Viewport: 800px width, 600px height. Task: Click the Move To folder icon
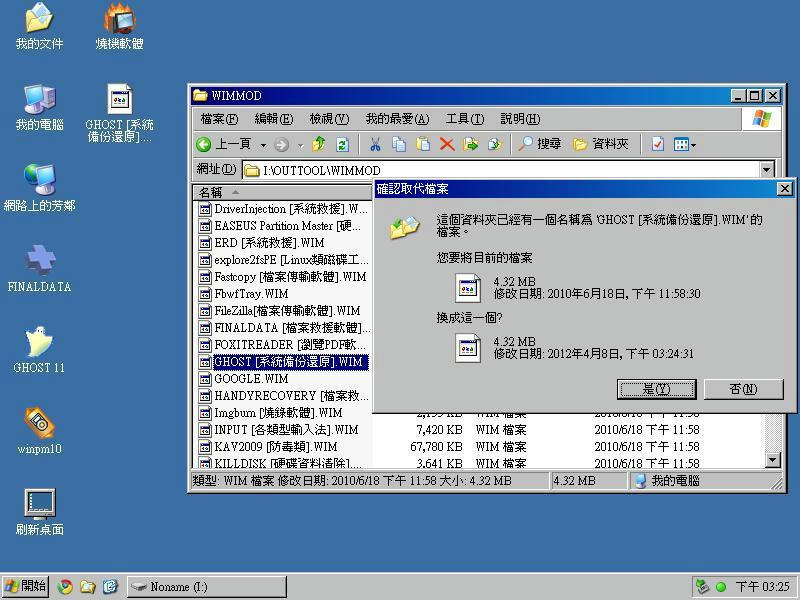(470, 144)
